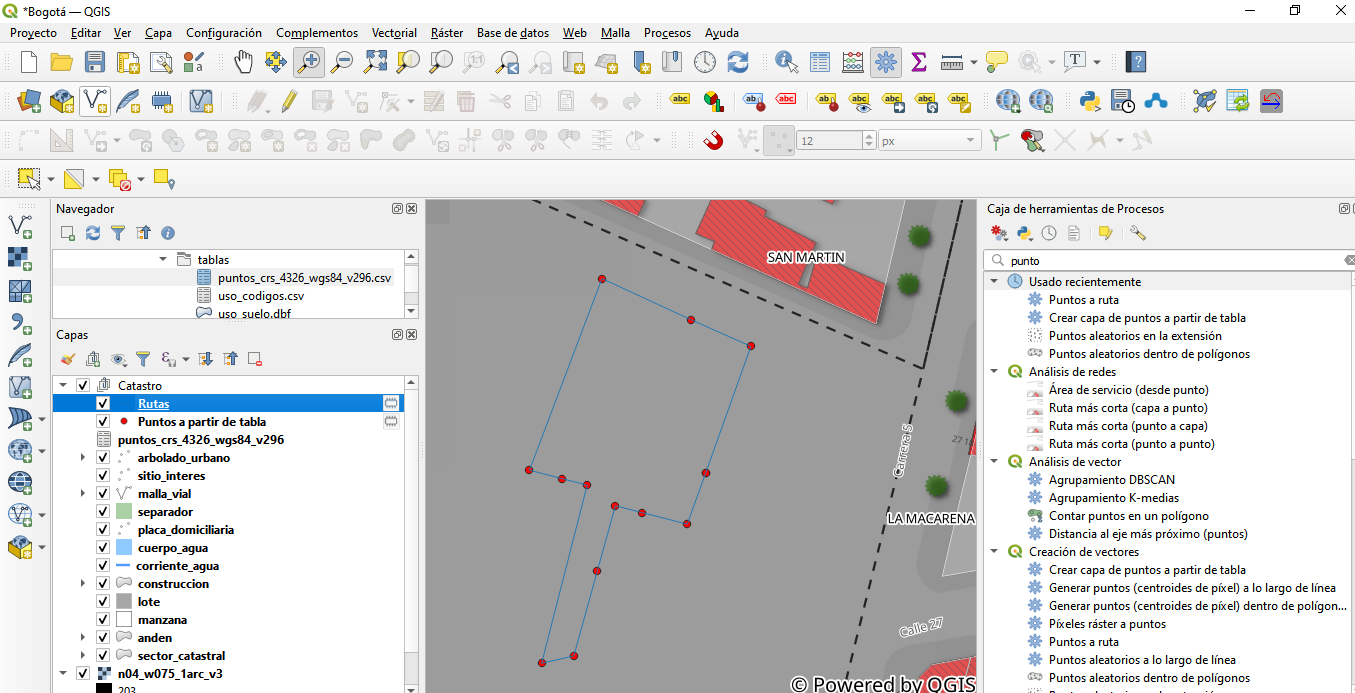Toggle visibility of separador layer
The width and height of the screenshot is (1355, 693).
click(x=102, y=512)
